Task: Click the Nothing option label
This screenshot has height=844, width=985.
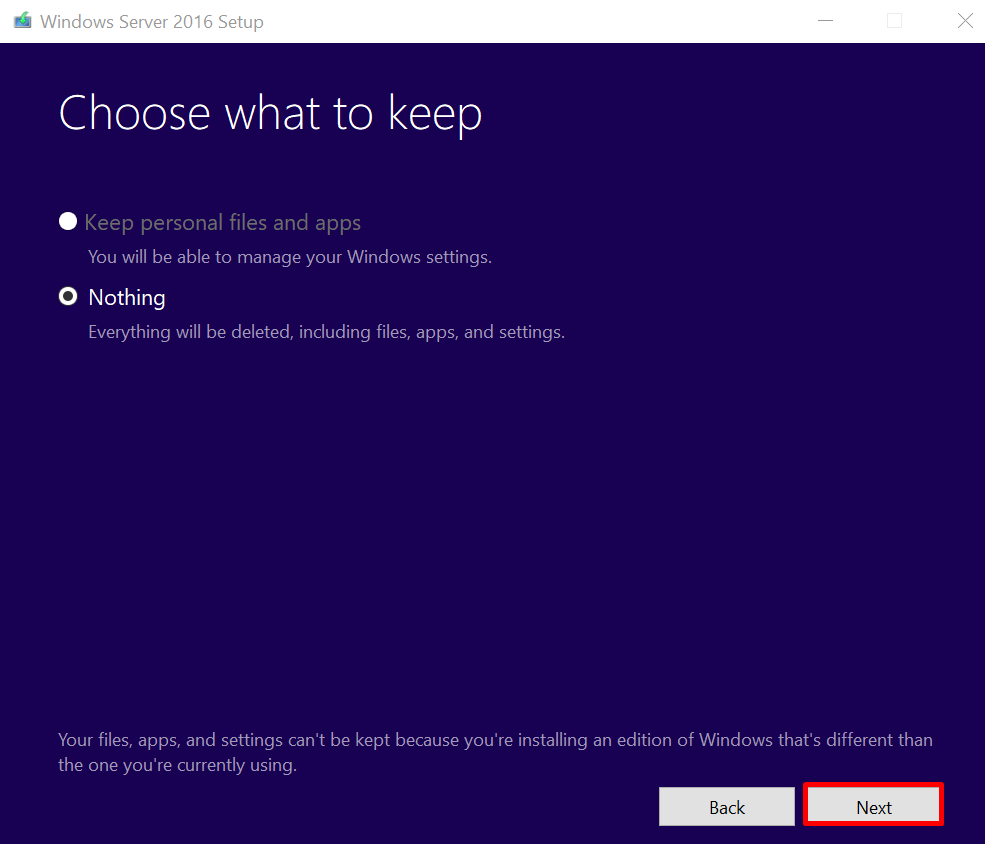Action: click(126, 297)
